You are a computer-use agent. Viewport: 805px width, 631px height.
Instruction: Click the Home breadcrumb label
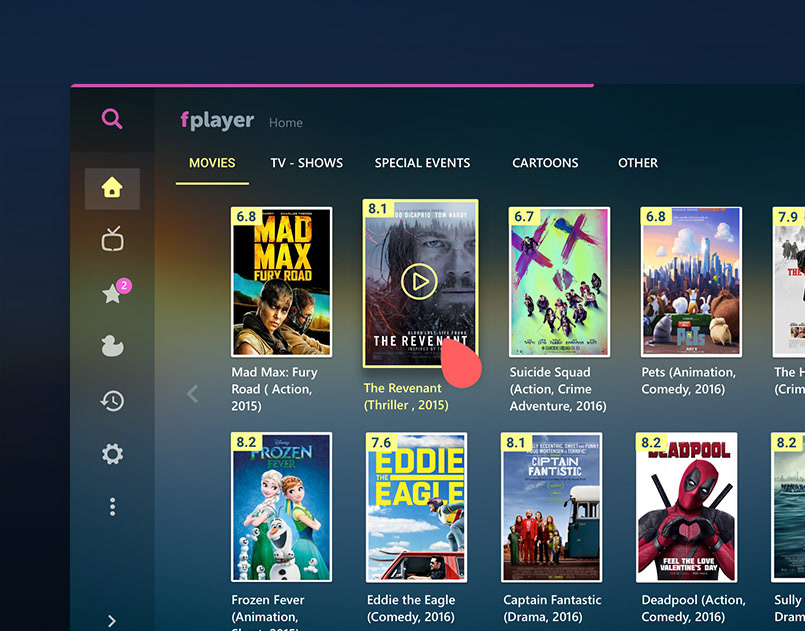tap(285, 123)
